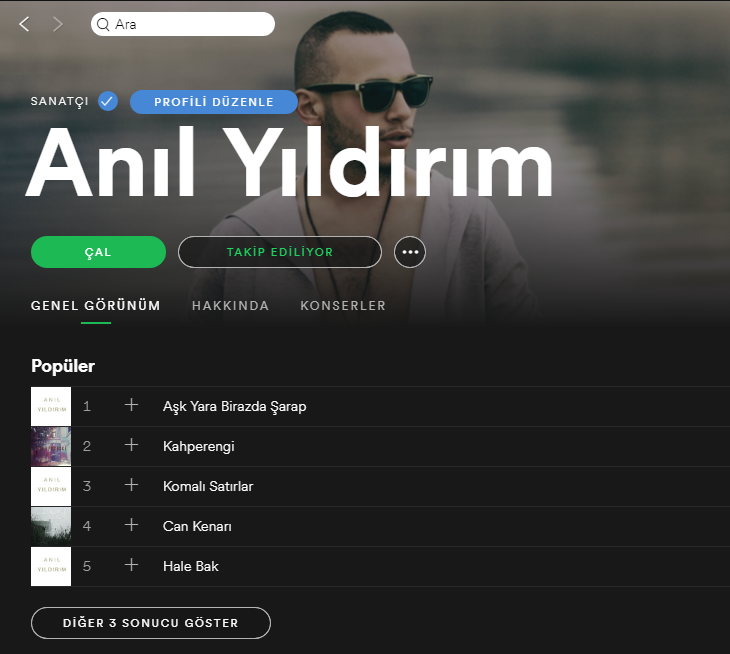Open the Konserler tab

coord(343,306)
